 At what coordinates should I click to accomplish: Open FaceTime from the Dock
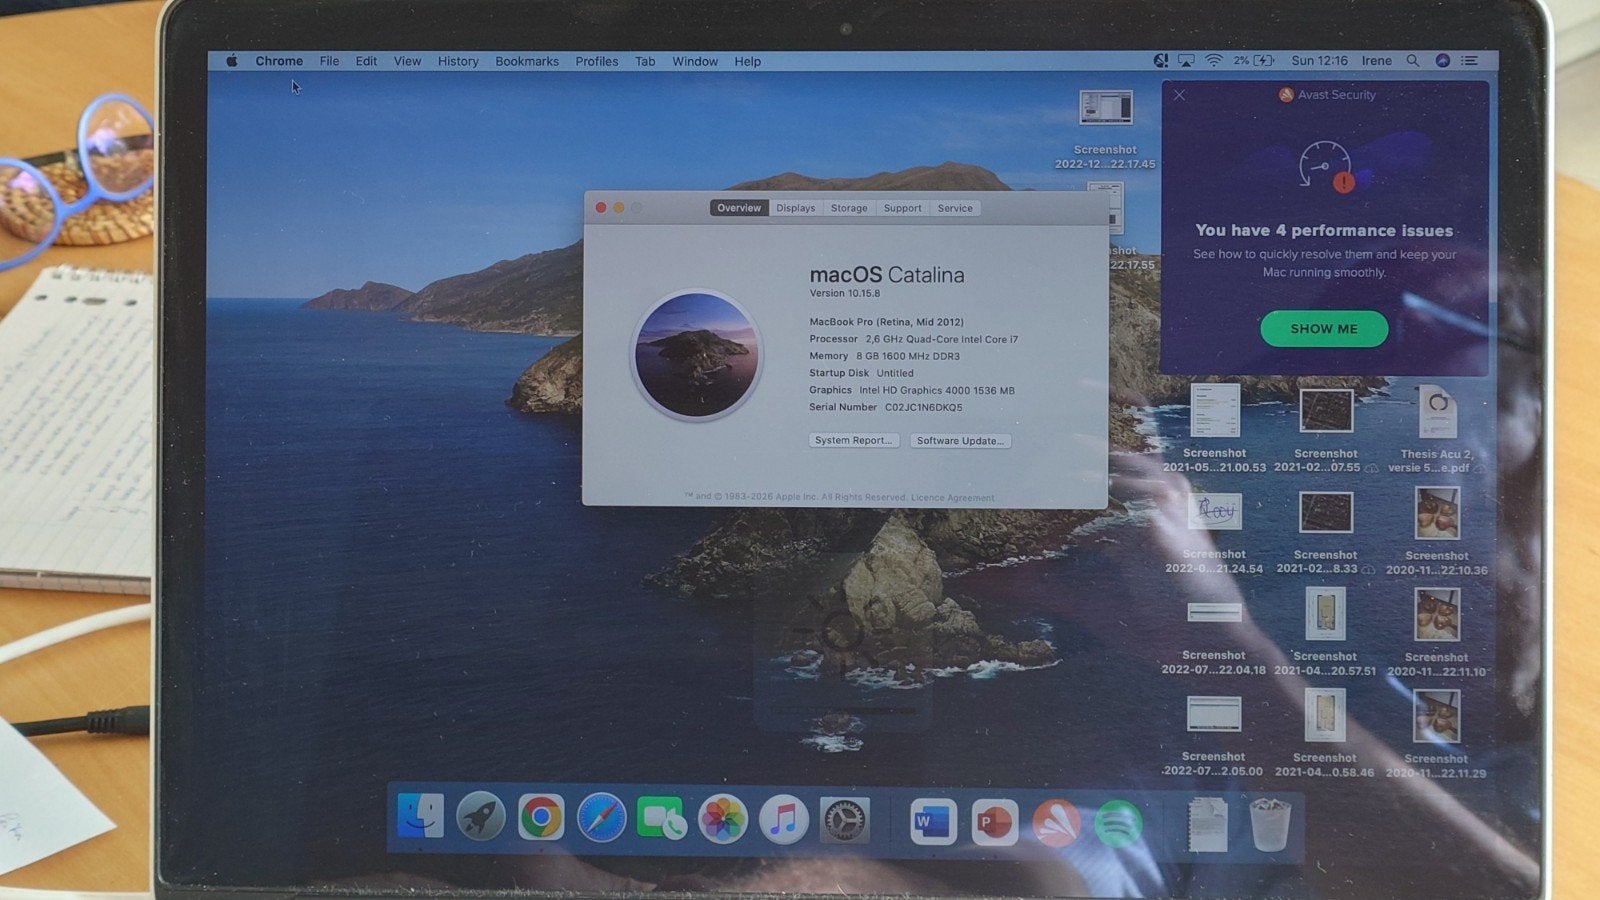661,818
